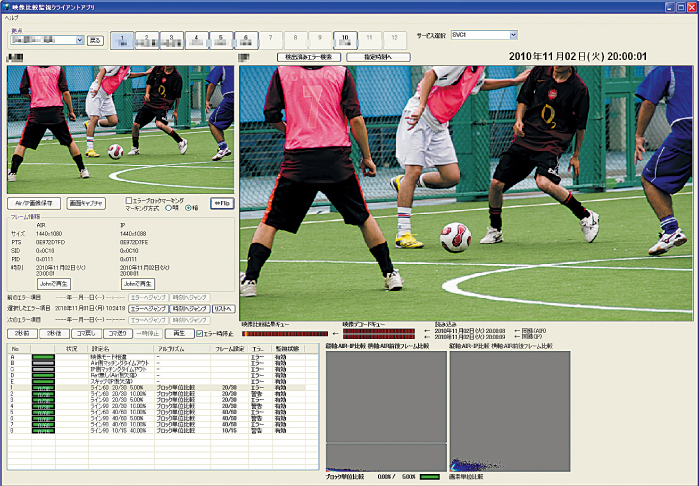Click the 画面キャプチャ button

86,202
